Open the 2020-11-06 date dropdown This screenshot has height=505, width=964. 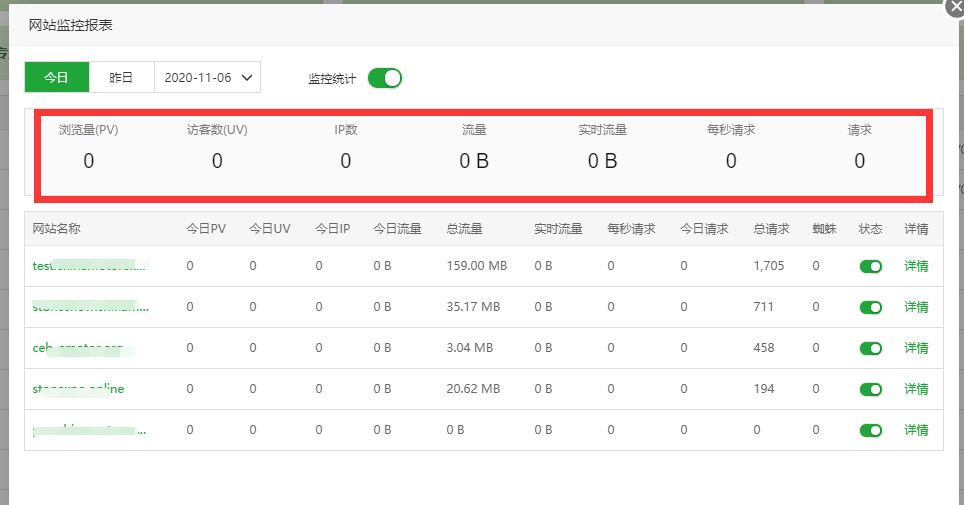207,78
